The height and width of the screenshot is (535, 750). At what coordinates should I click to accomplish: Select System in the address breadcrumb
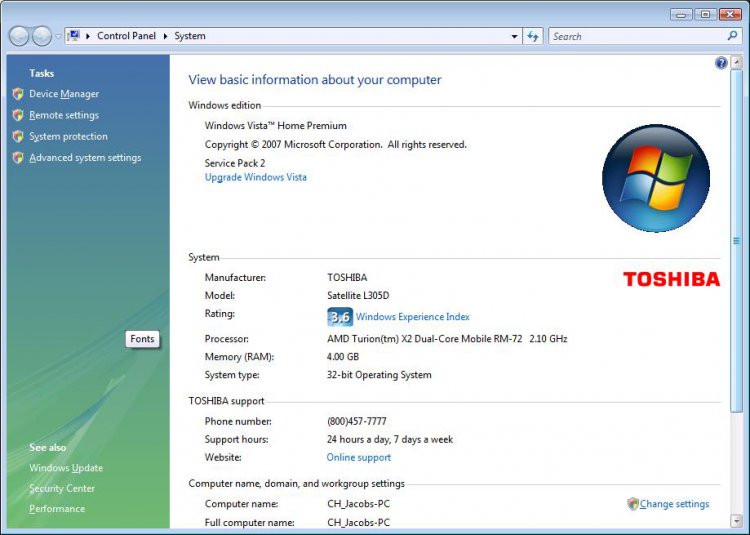(x=190, y=36)
